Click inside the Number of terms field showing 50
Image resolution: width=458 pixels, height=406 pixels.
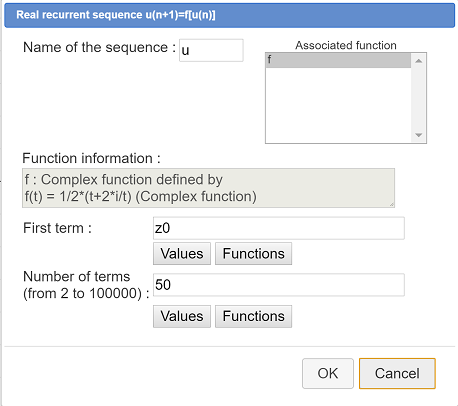279,285
